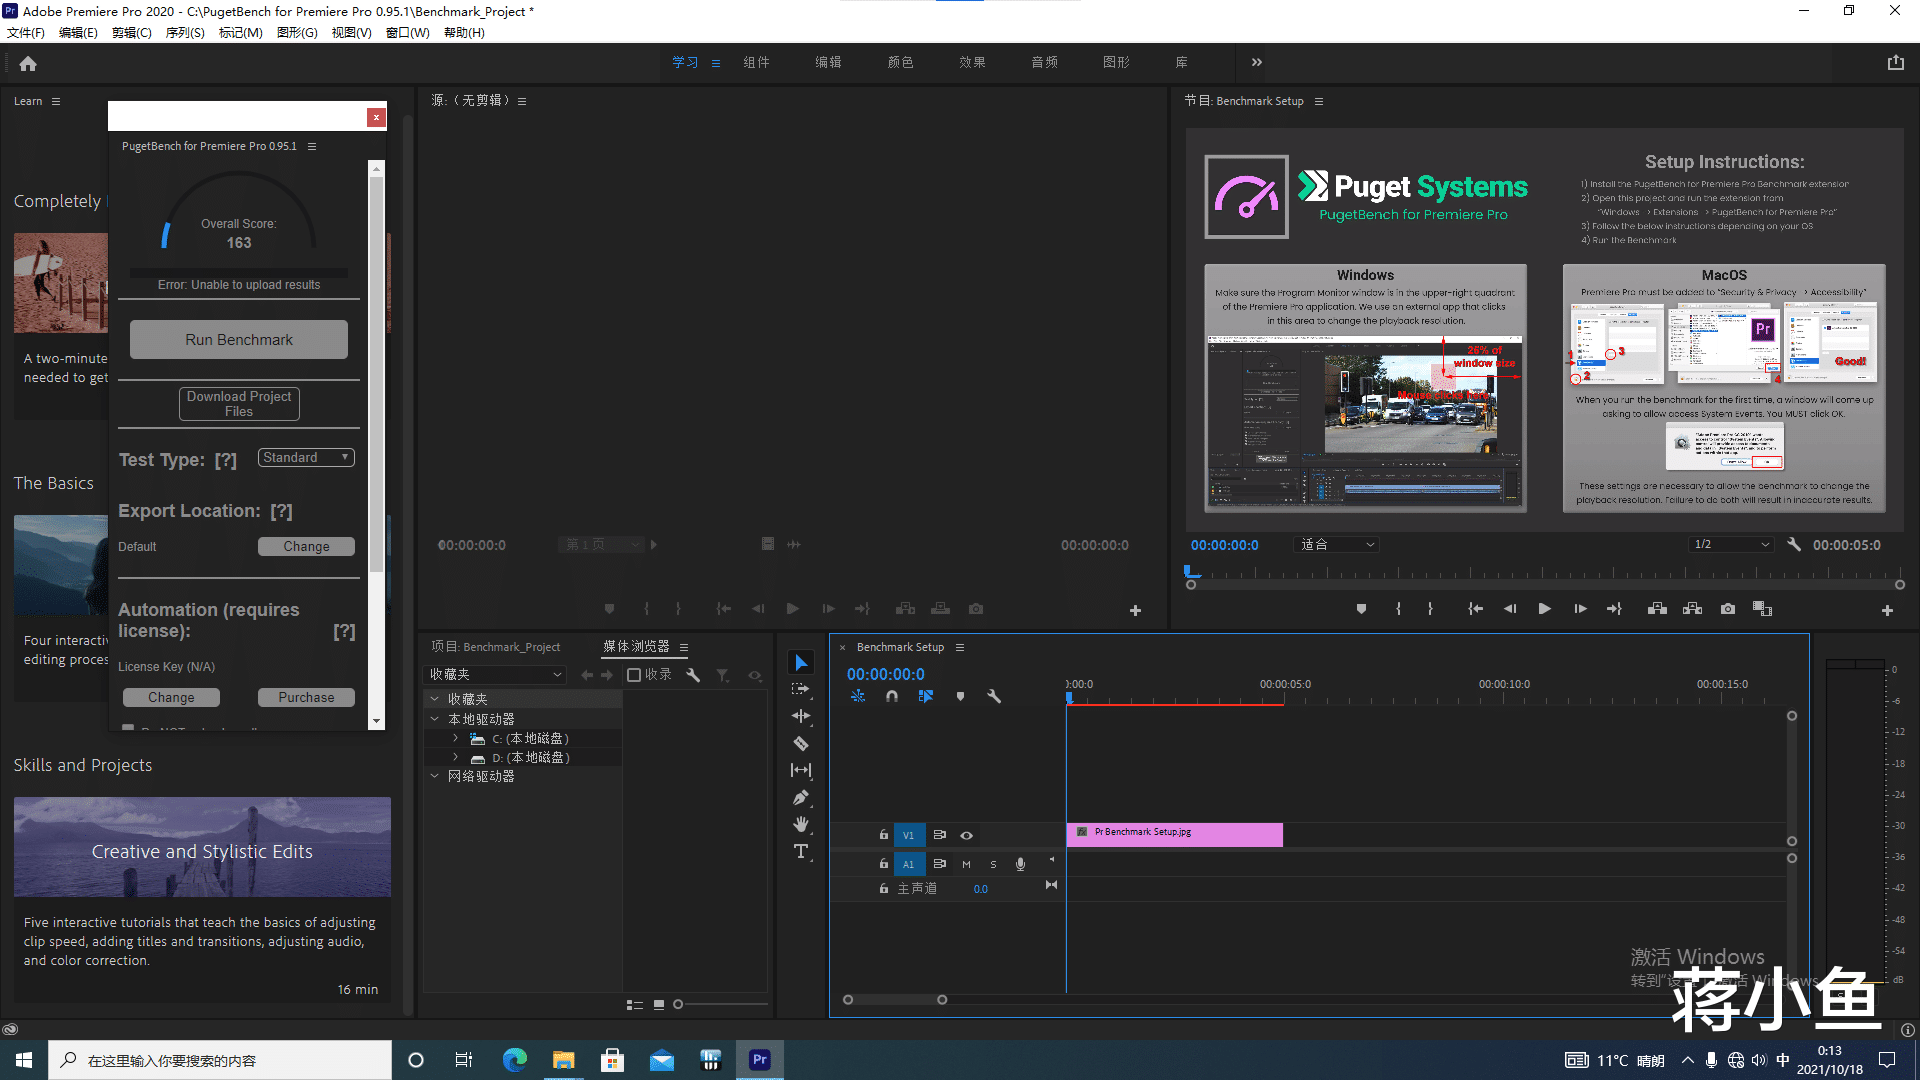Toggle snap magnet in timeline
Image resolution: width=1920 pixels, height=1080 pixels.
point(891,696)
